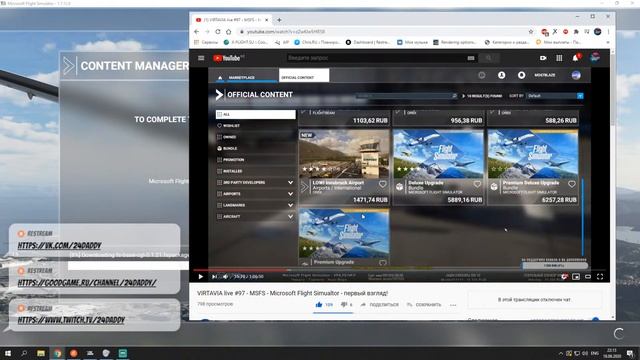Open YouTube create video camera icon
Screen dimensions: 640x360
click(543, 58)
